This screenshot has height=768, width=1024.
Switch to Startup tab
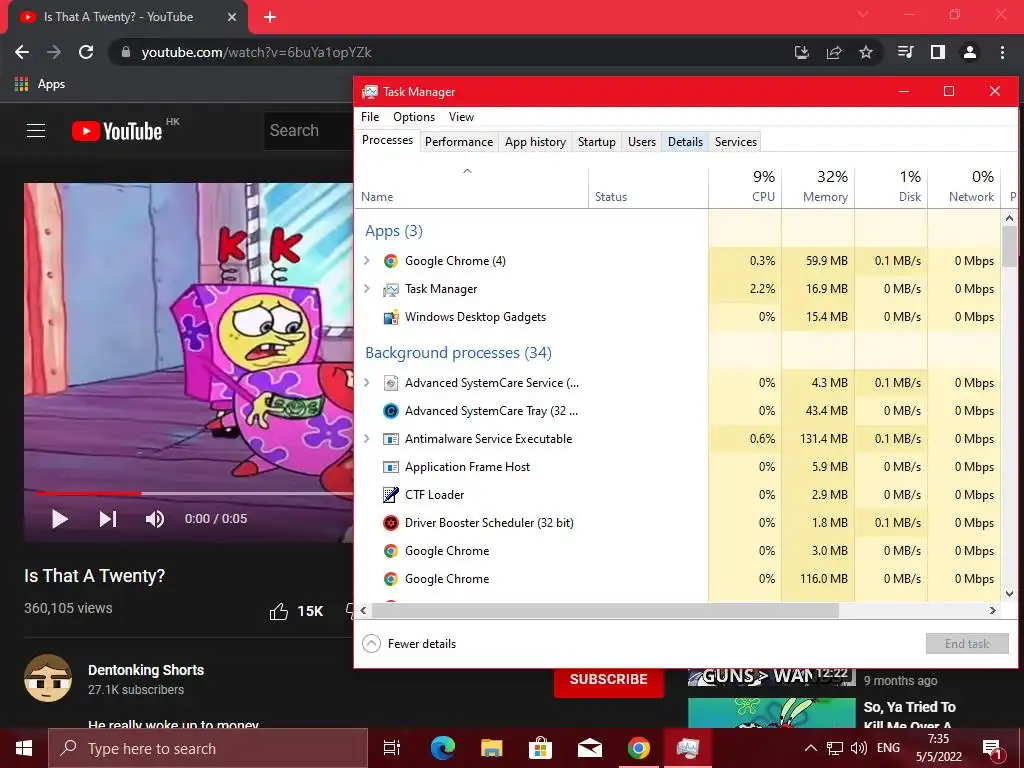[x=596, y=142]
